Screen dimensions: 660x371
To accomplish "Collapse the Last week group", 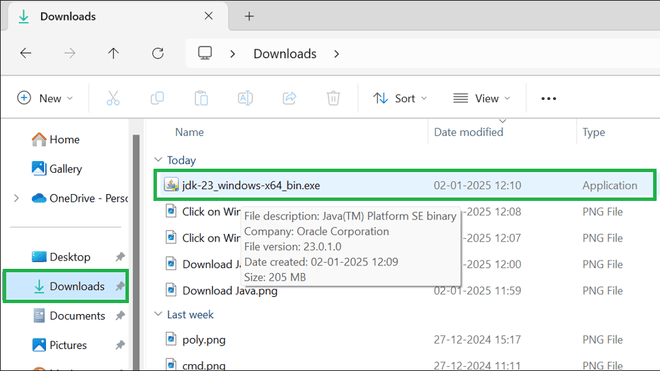I will point(158,314).
